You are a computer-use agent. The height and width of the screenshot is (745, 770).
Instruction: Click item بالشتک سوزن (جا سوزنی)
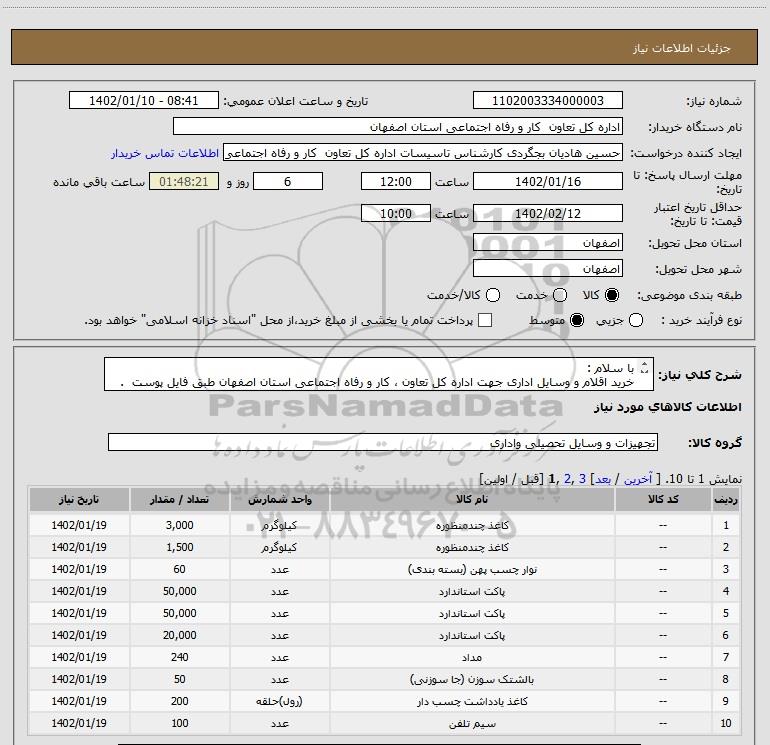click(472, 679)
